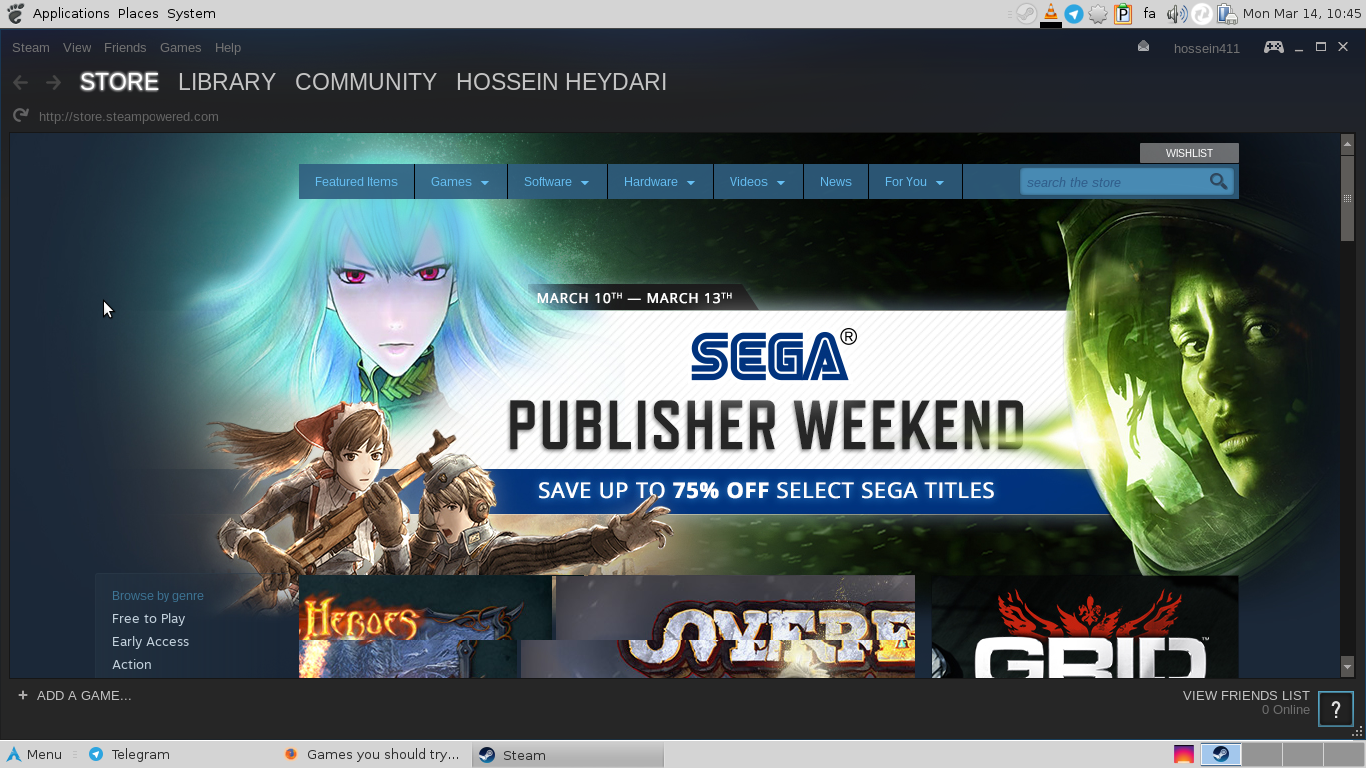Image resolution: width=1366 pixels, height=768 pixels.
Task: Switch to the 'Games you should try' Firefox window
Action: [x=373, y=754]
